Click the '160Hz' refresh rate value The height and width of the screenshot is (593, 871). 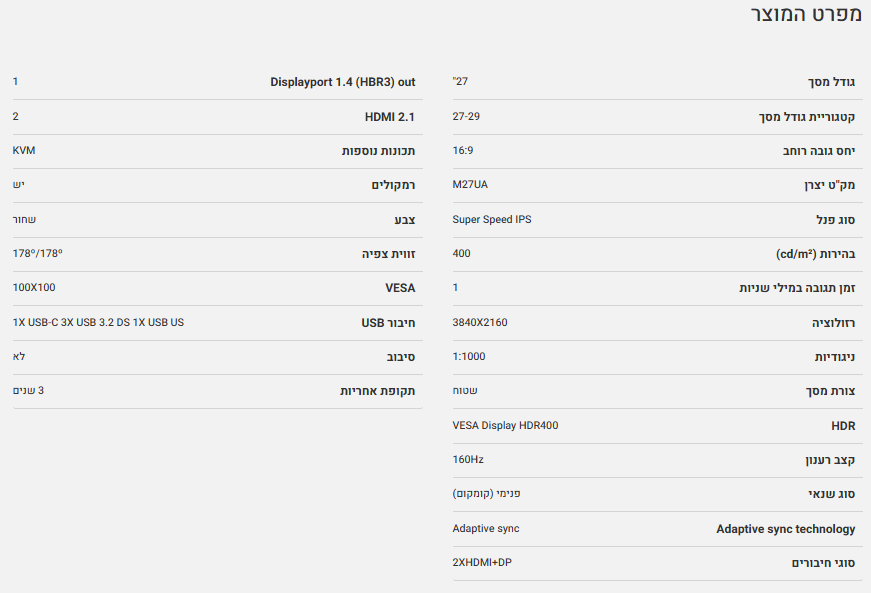[468, 459]
